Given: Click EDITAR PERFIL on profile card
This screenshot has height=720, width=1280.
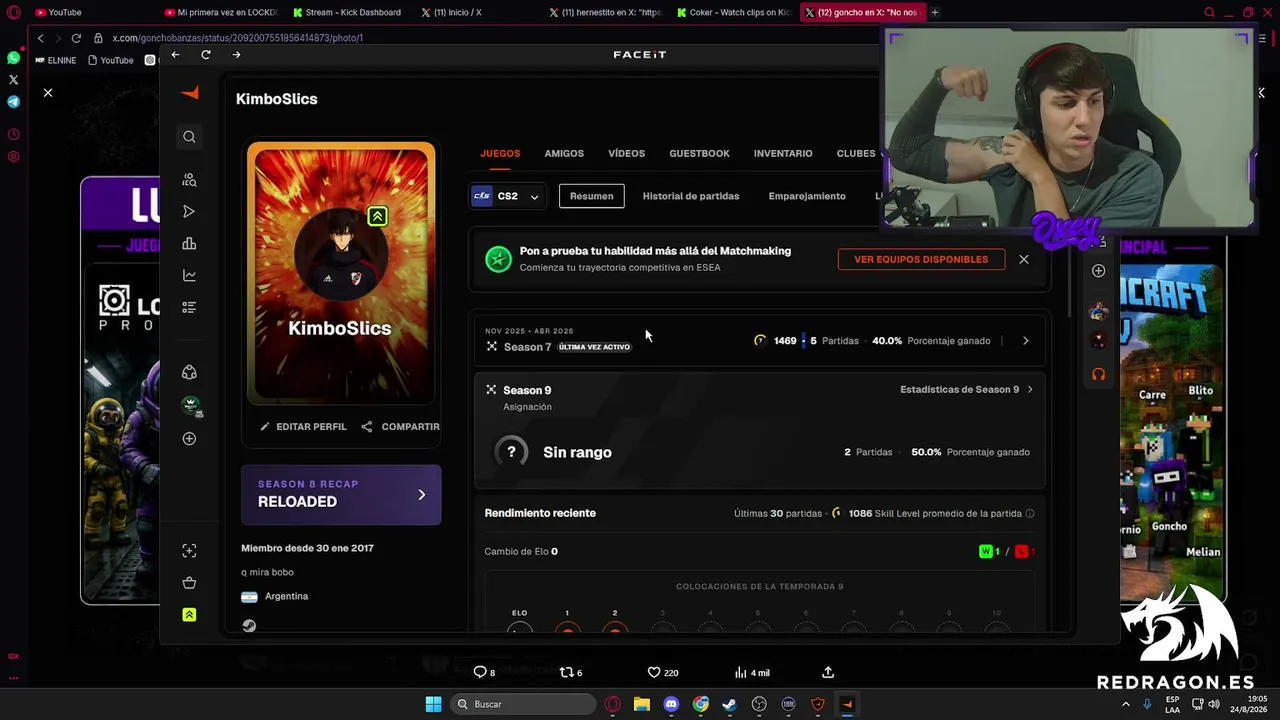Looking at the screenshot, I should point(303,427).
